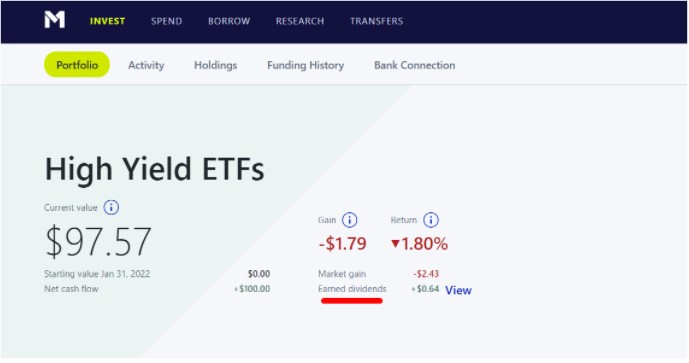The image size is (689, 363).
Task: Click the Earned dividends label
Action: click(352, 289)
